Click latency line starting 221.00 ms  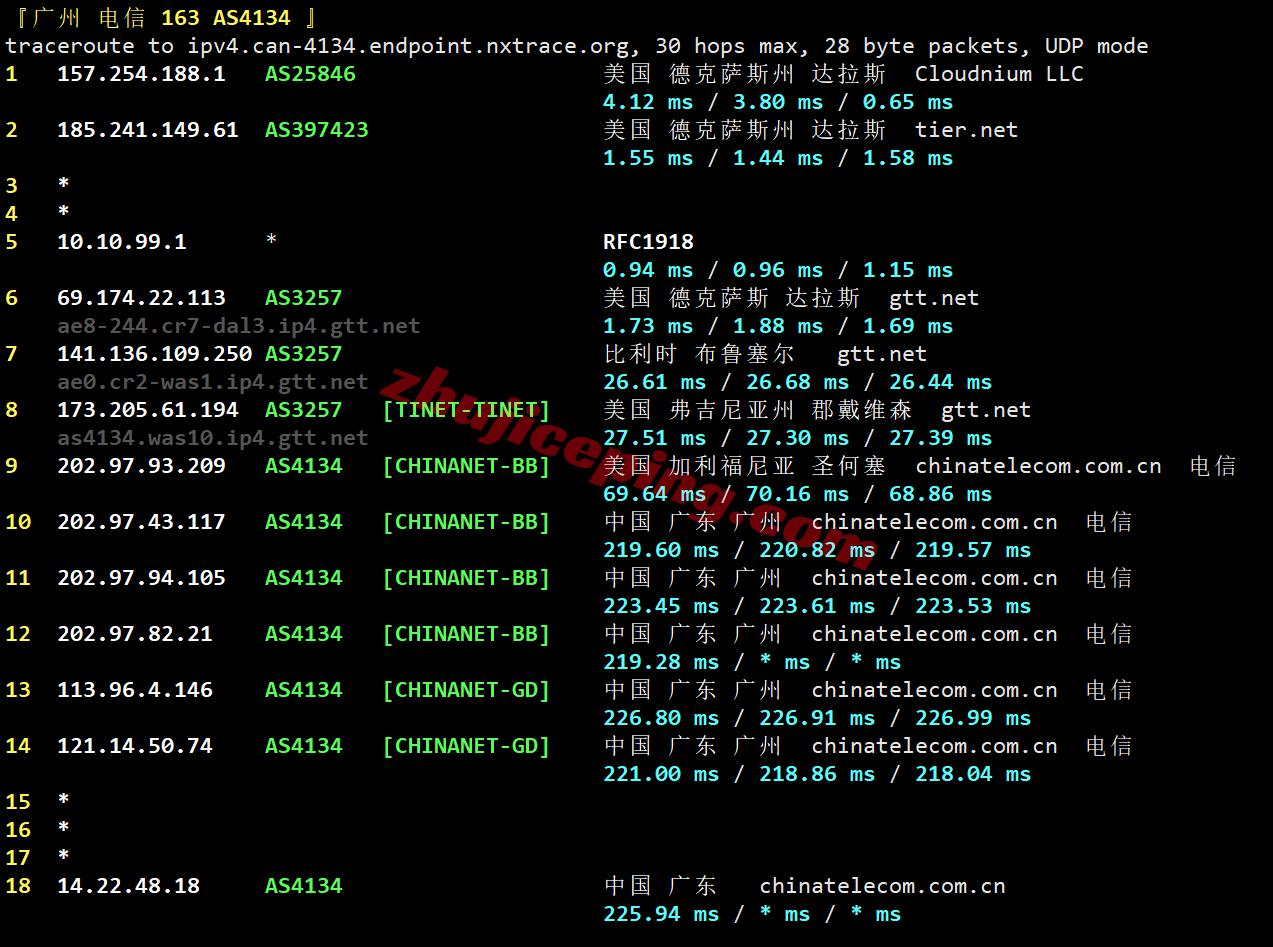pos(817,774)
